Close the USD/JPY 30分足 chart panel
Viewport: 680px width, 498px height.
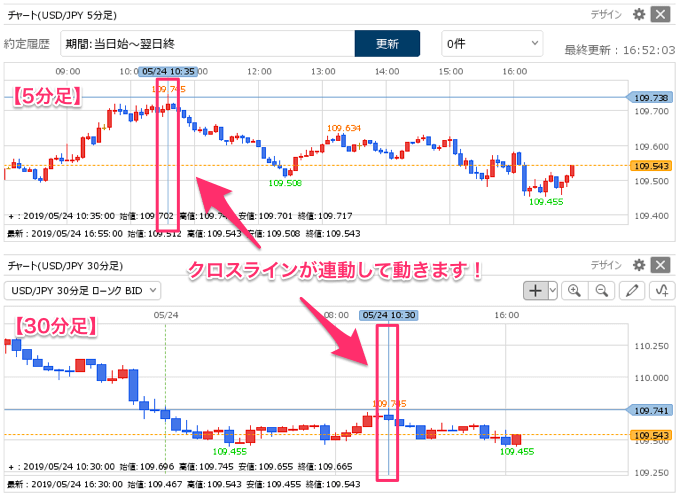click(x=660, y=265)
